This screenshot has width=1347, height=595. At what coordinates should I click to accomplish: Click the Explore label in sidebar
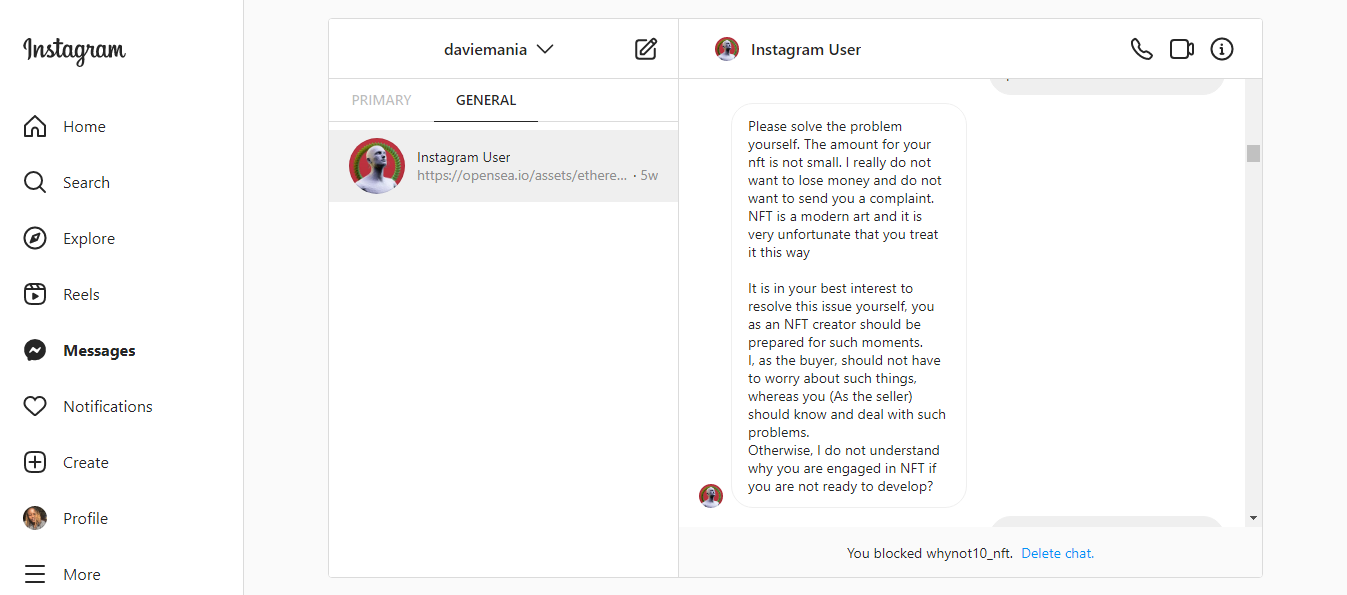tap(89, 239)
